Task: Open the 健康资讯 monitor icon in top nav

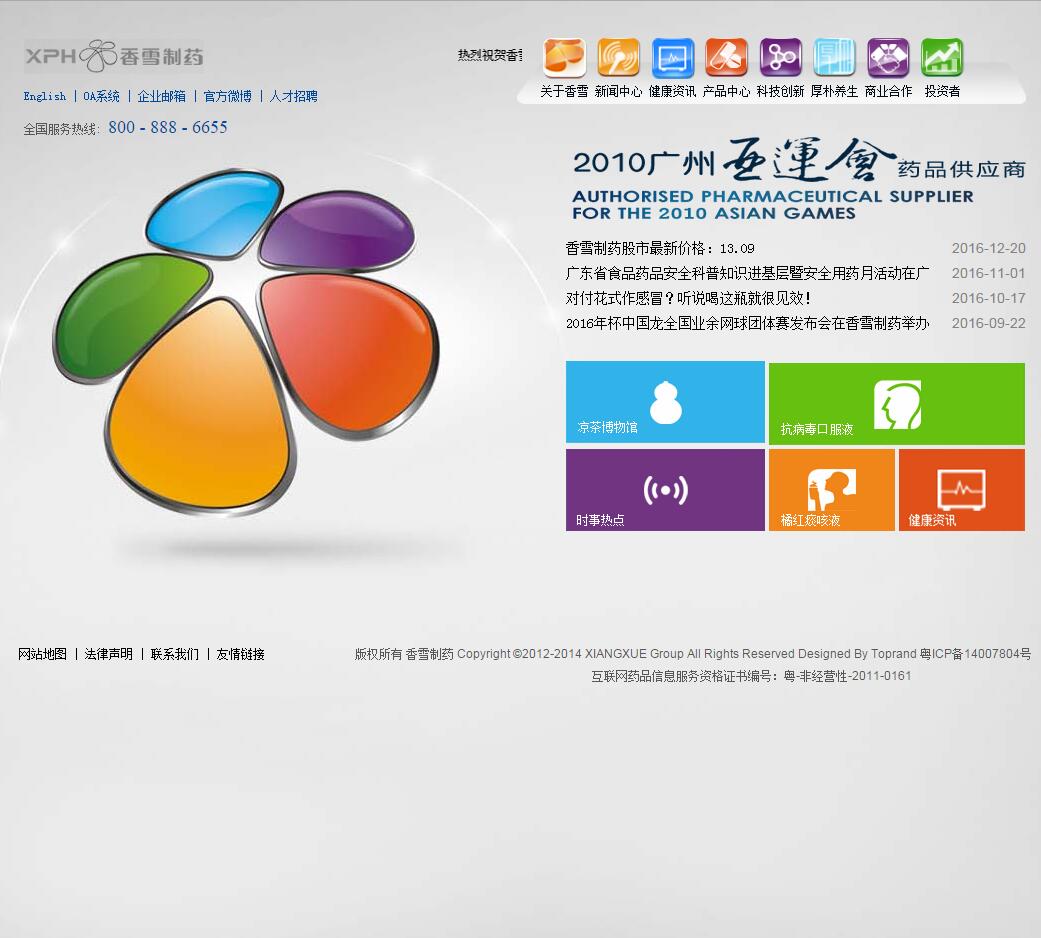Action: [x=673, y=57]
